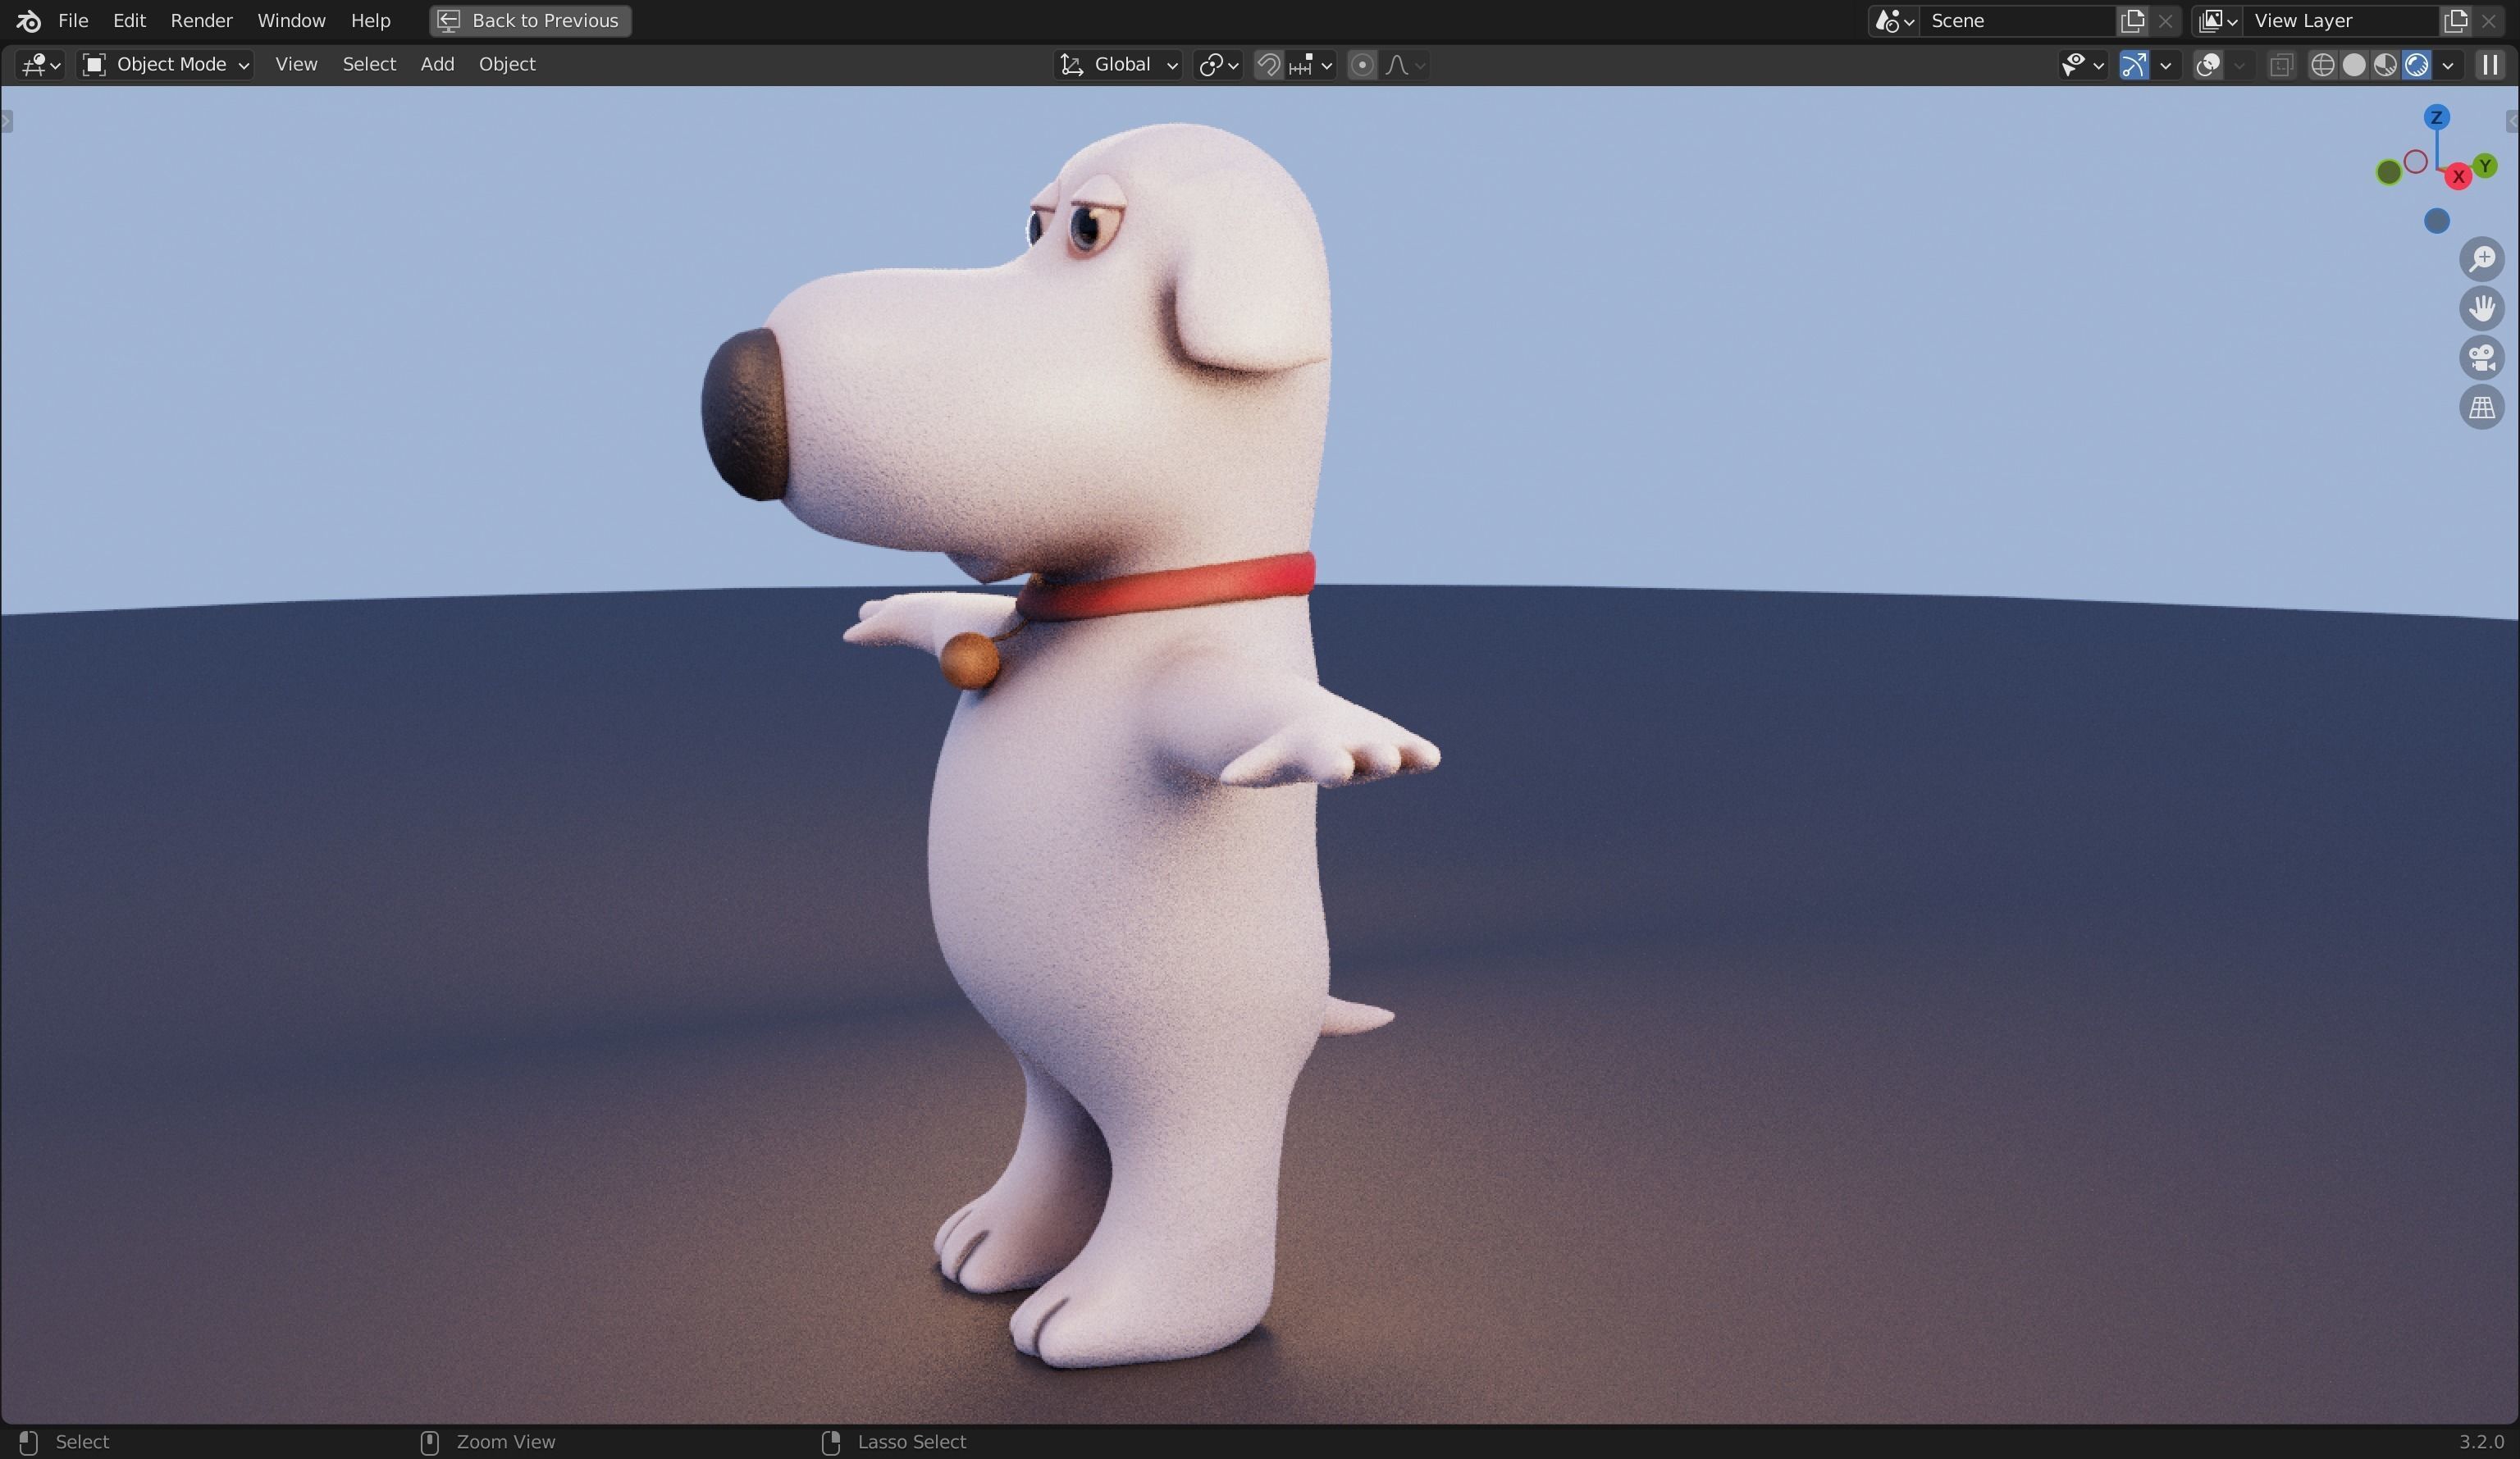Delete the current Scene

[x=2165, y=21]
